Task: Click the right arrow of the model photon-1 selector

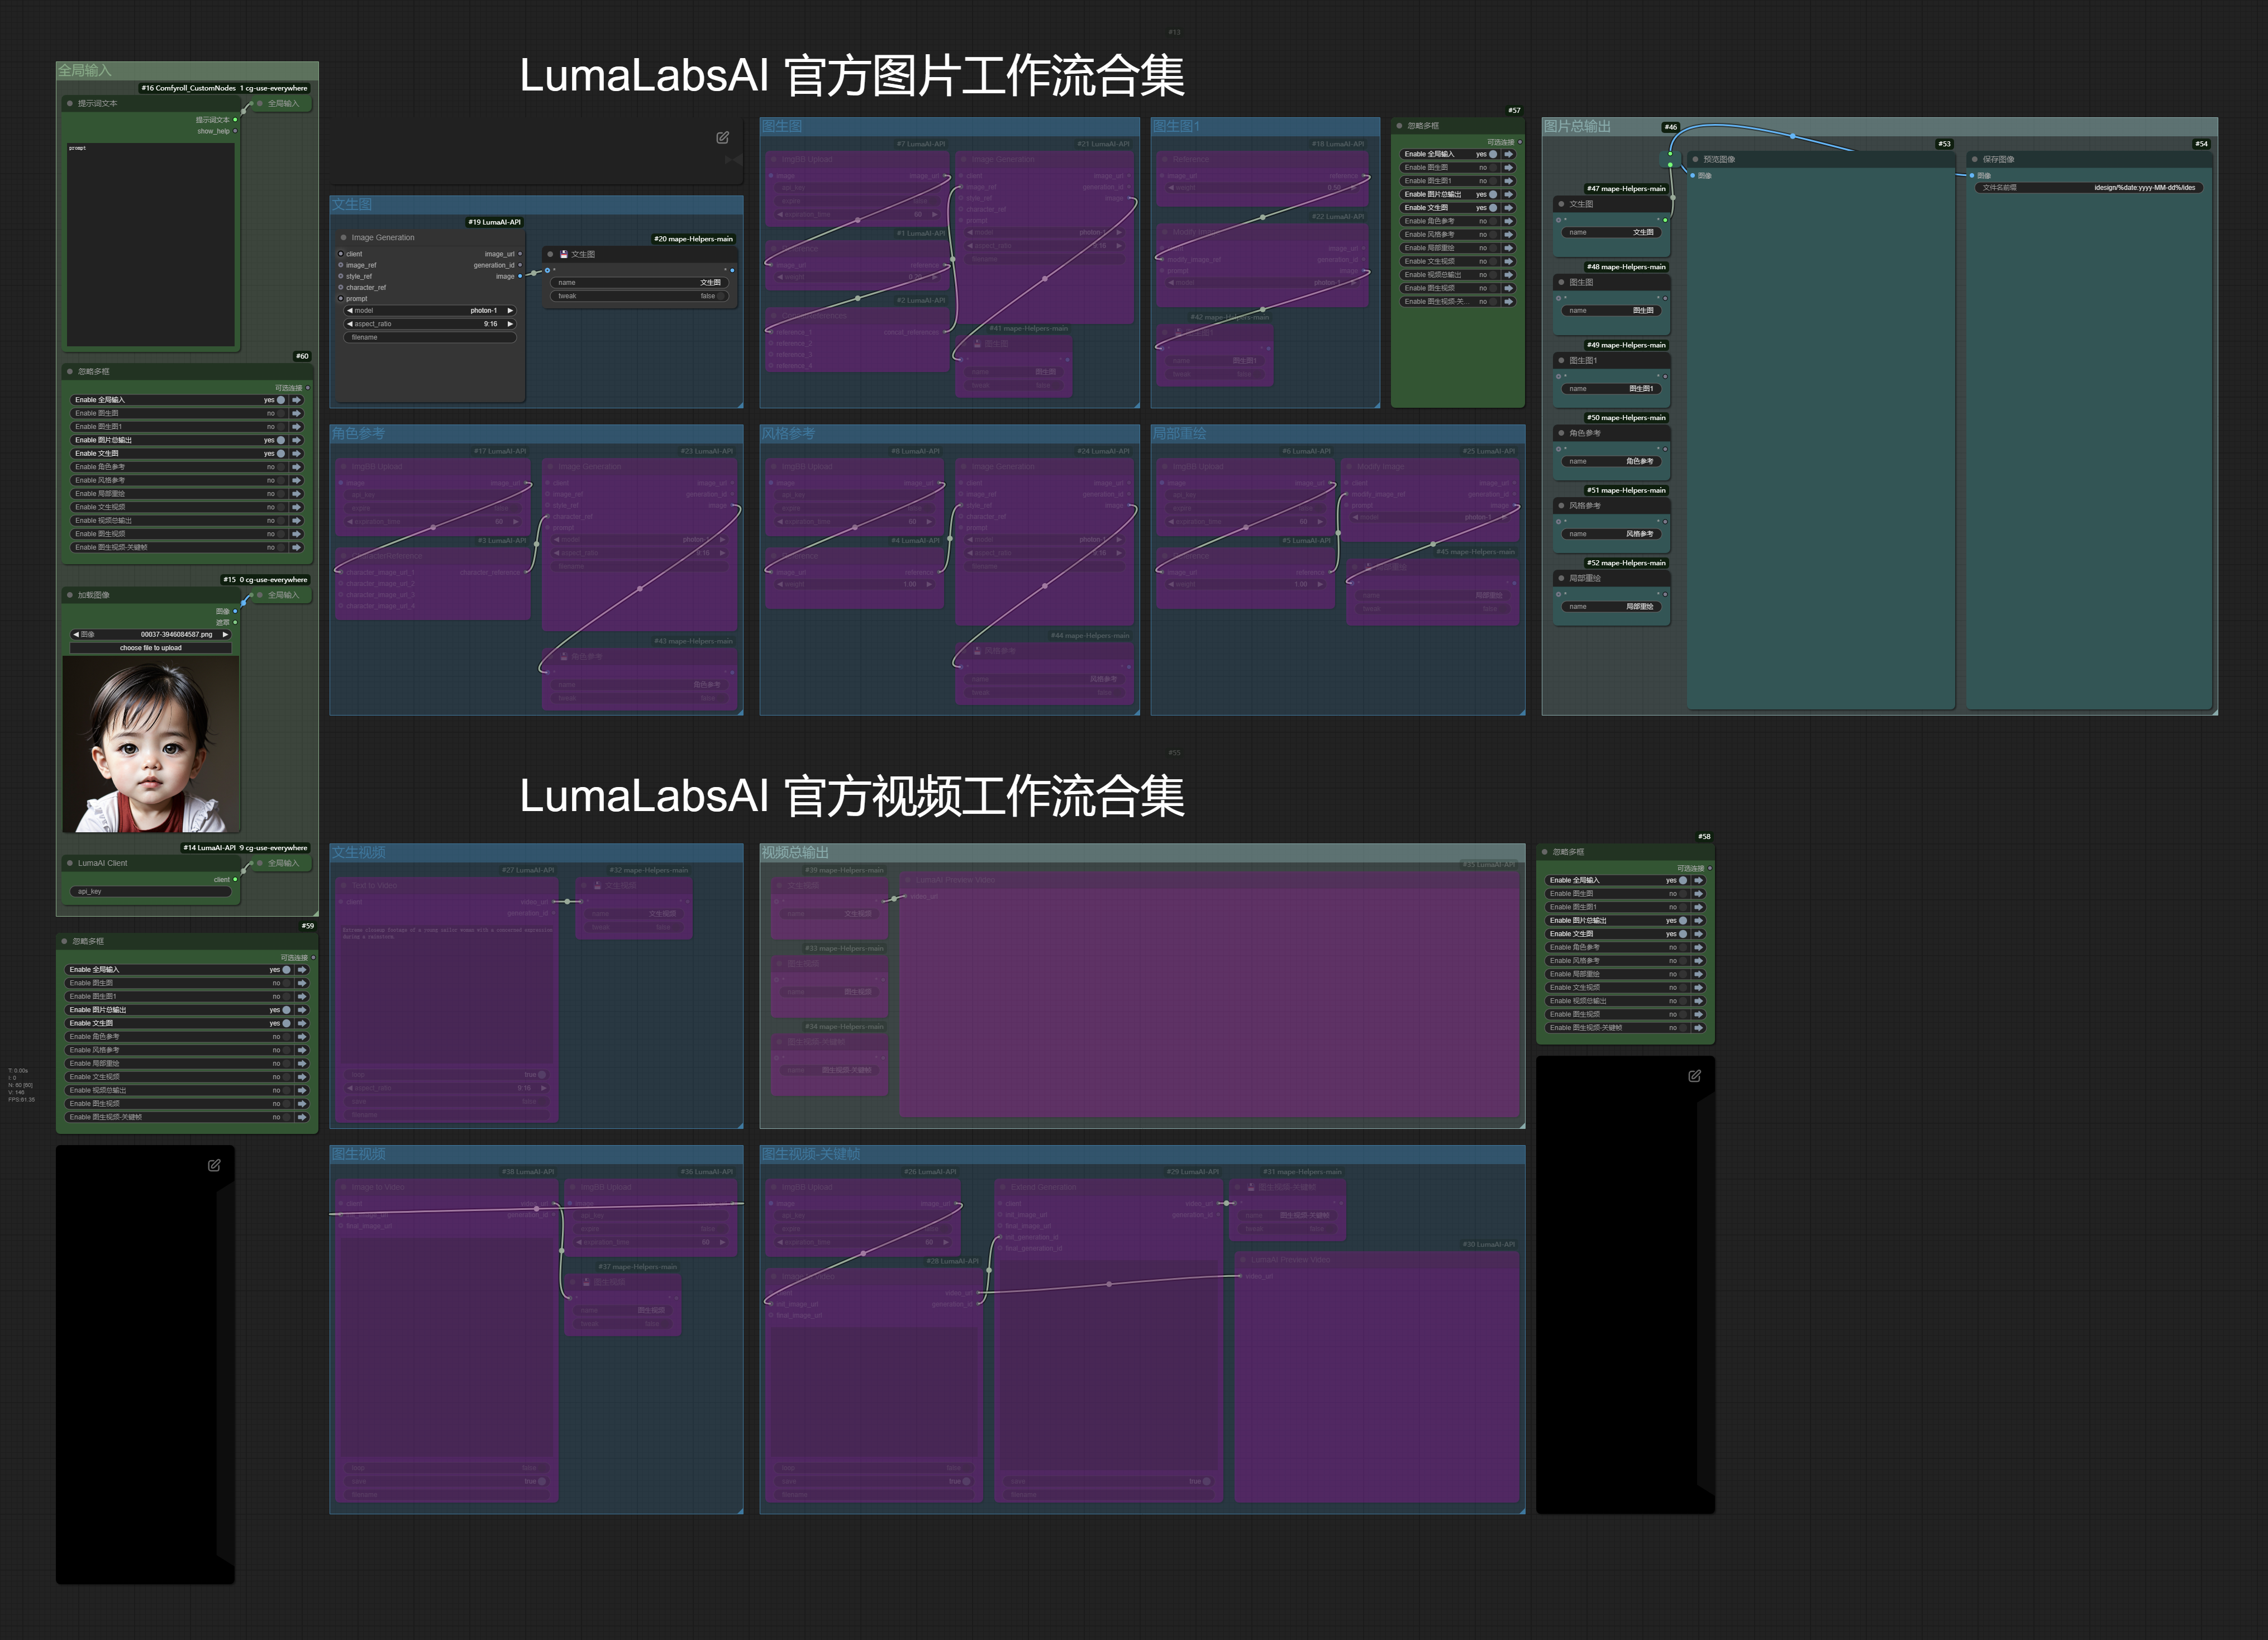Action: [x=510, y=311]
